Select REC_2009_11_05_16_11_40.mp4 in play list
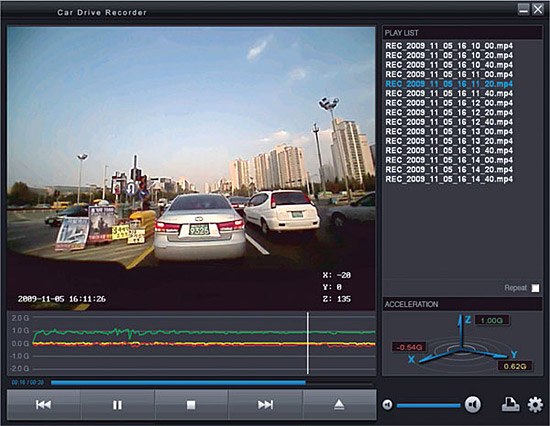This screenshot has width=550, height=426. tap(449, 93)
